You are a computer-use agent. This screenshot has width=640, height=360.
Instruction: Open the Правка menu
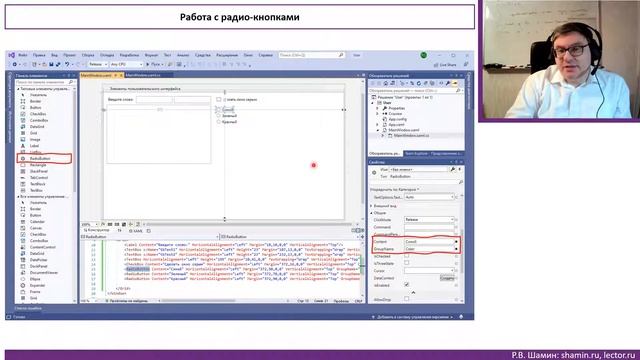39,55
